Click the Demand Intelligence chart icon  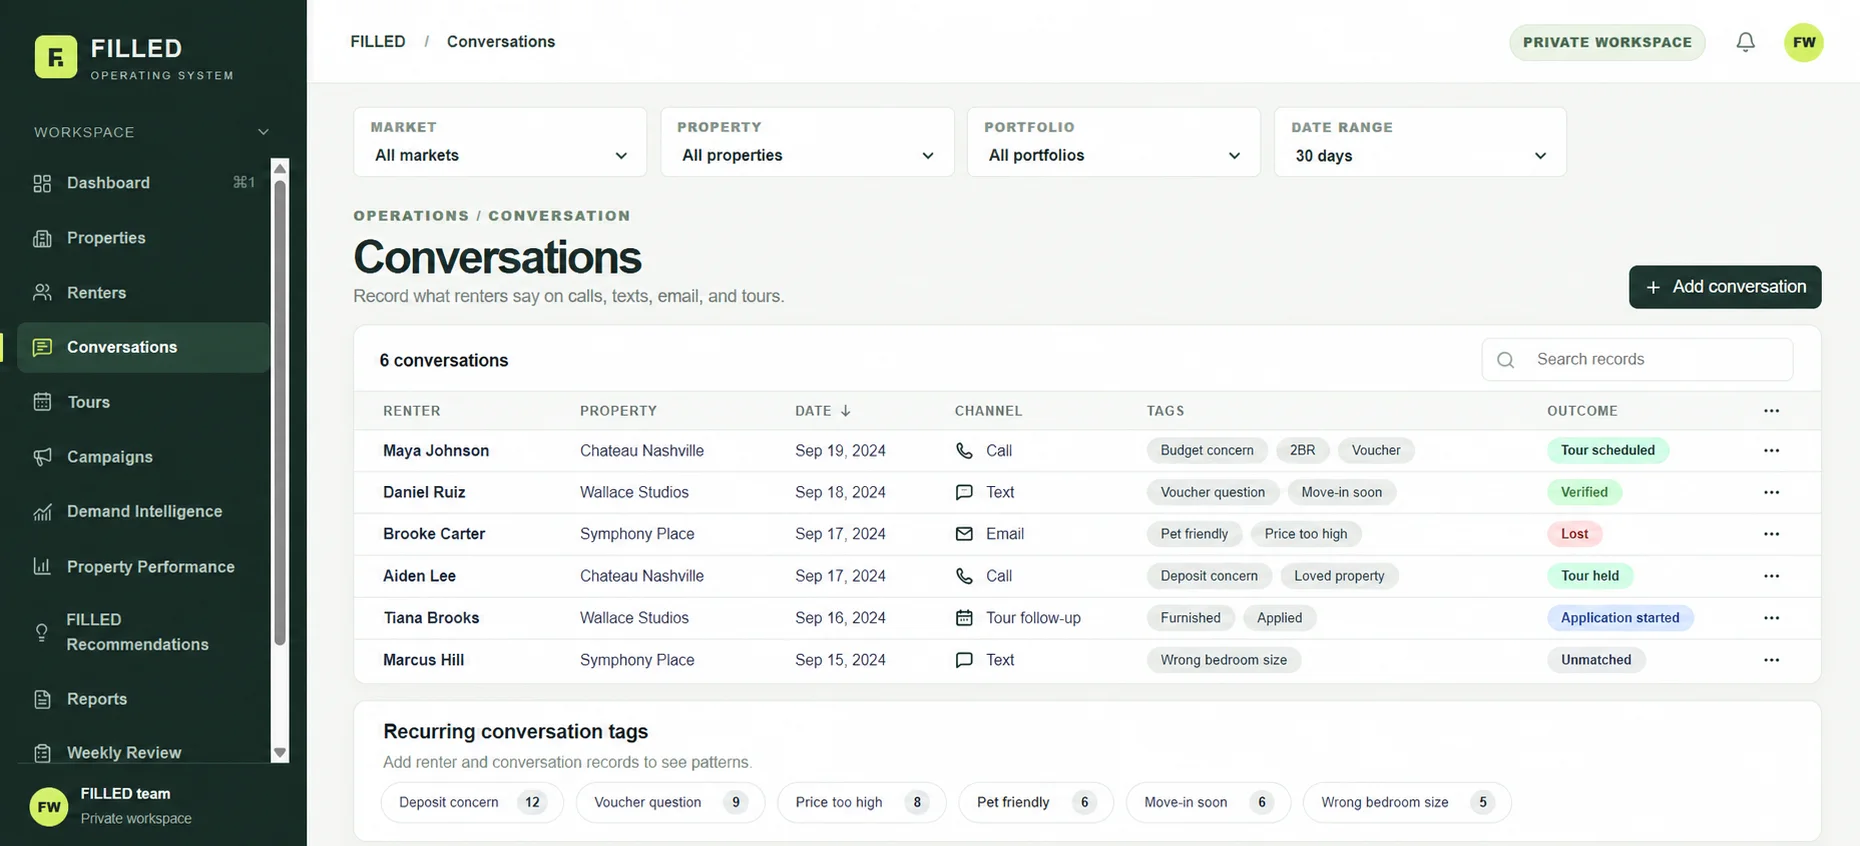[x=42, y=512]
